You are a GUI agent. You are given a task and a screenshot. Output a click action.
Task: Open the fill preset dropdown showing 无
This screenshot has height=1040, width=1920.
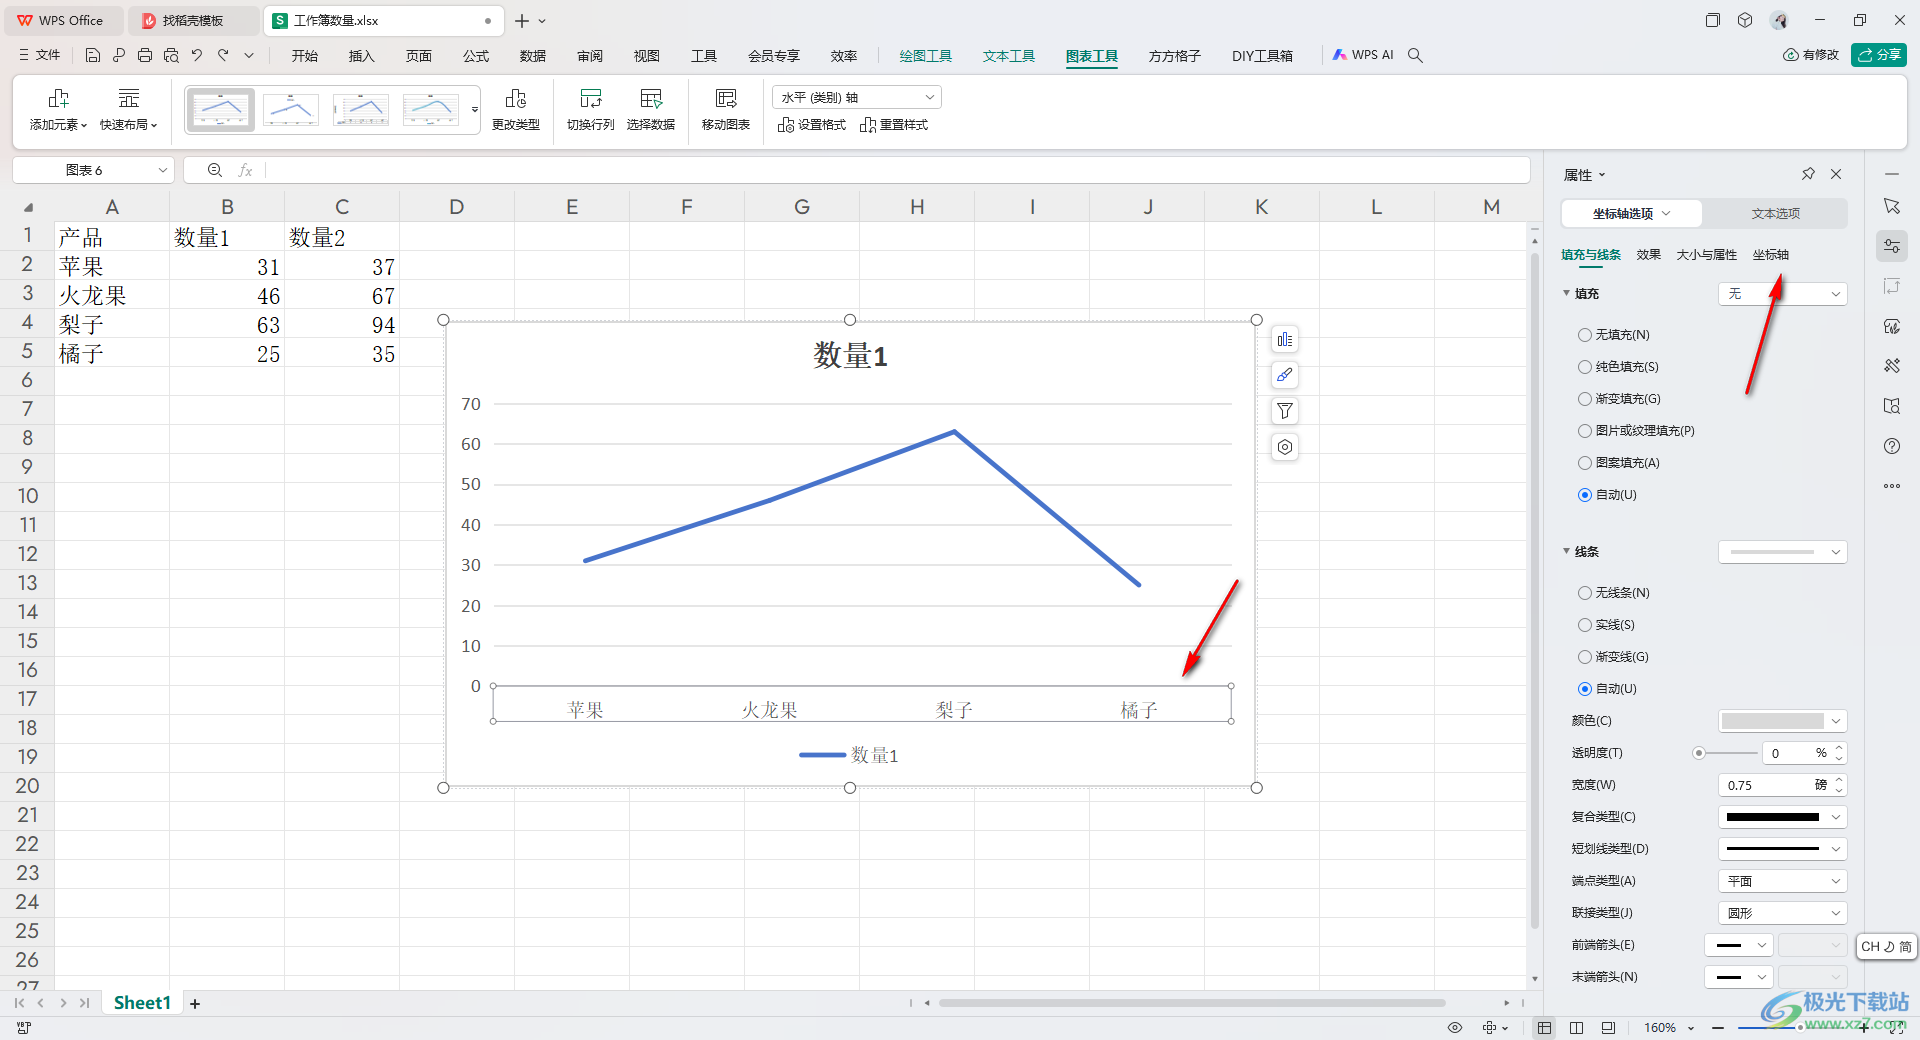1782,294
